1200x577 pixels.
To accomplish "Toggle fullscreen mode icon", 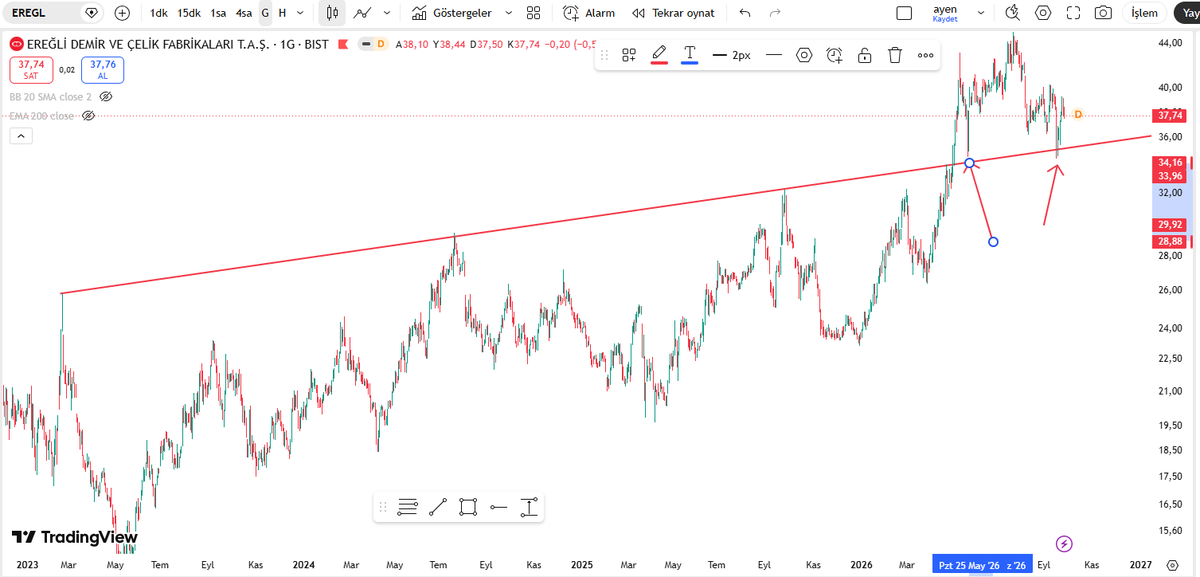I will [1074, 13].
